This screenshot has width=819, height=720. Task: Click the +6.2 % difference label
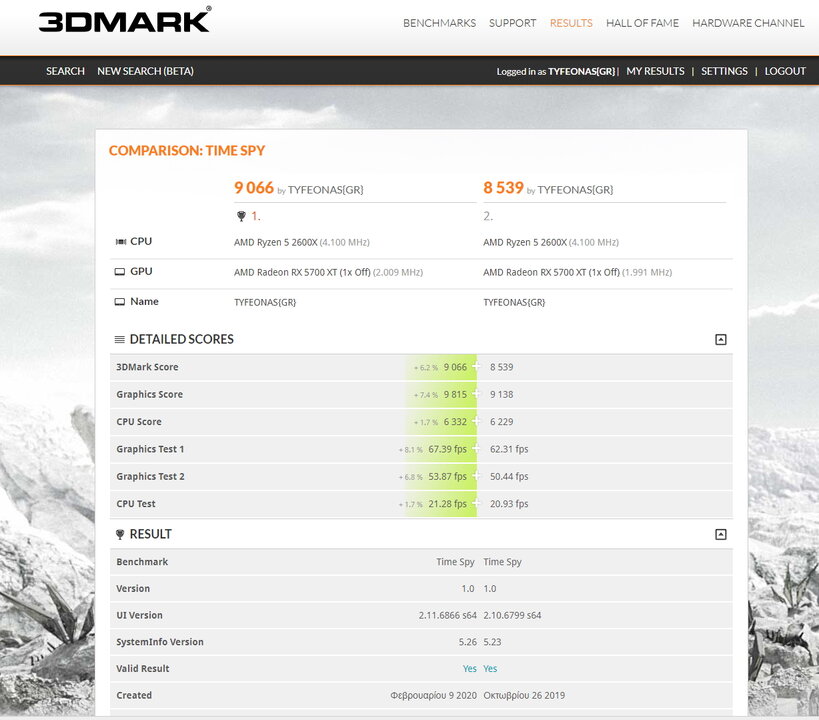(x=426, y=368)
